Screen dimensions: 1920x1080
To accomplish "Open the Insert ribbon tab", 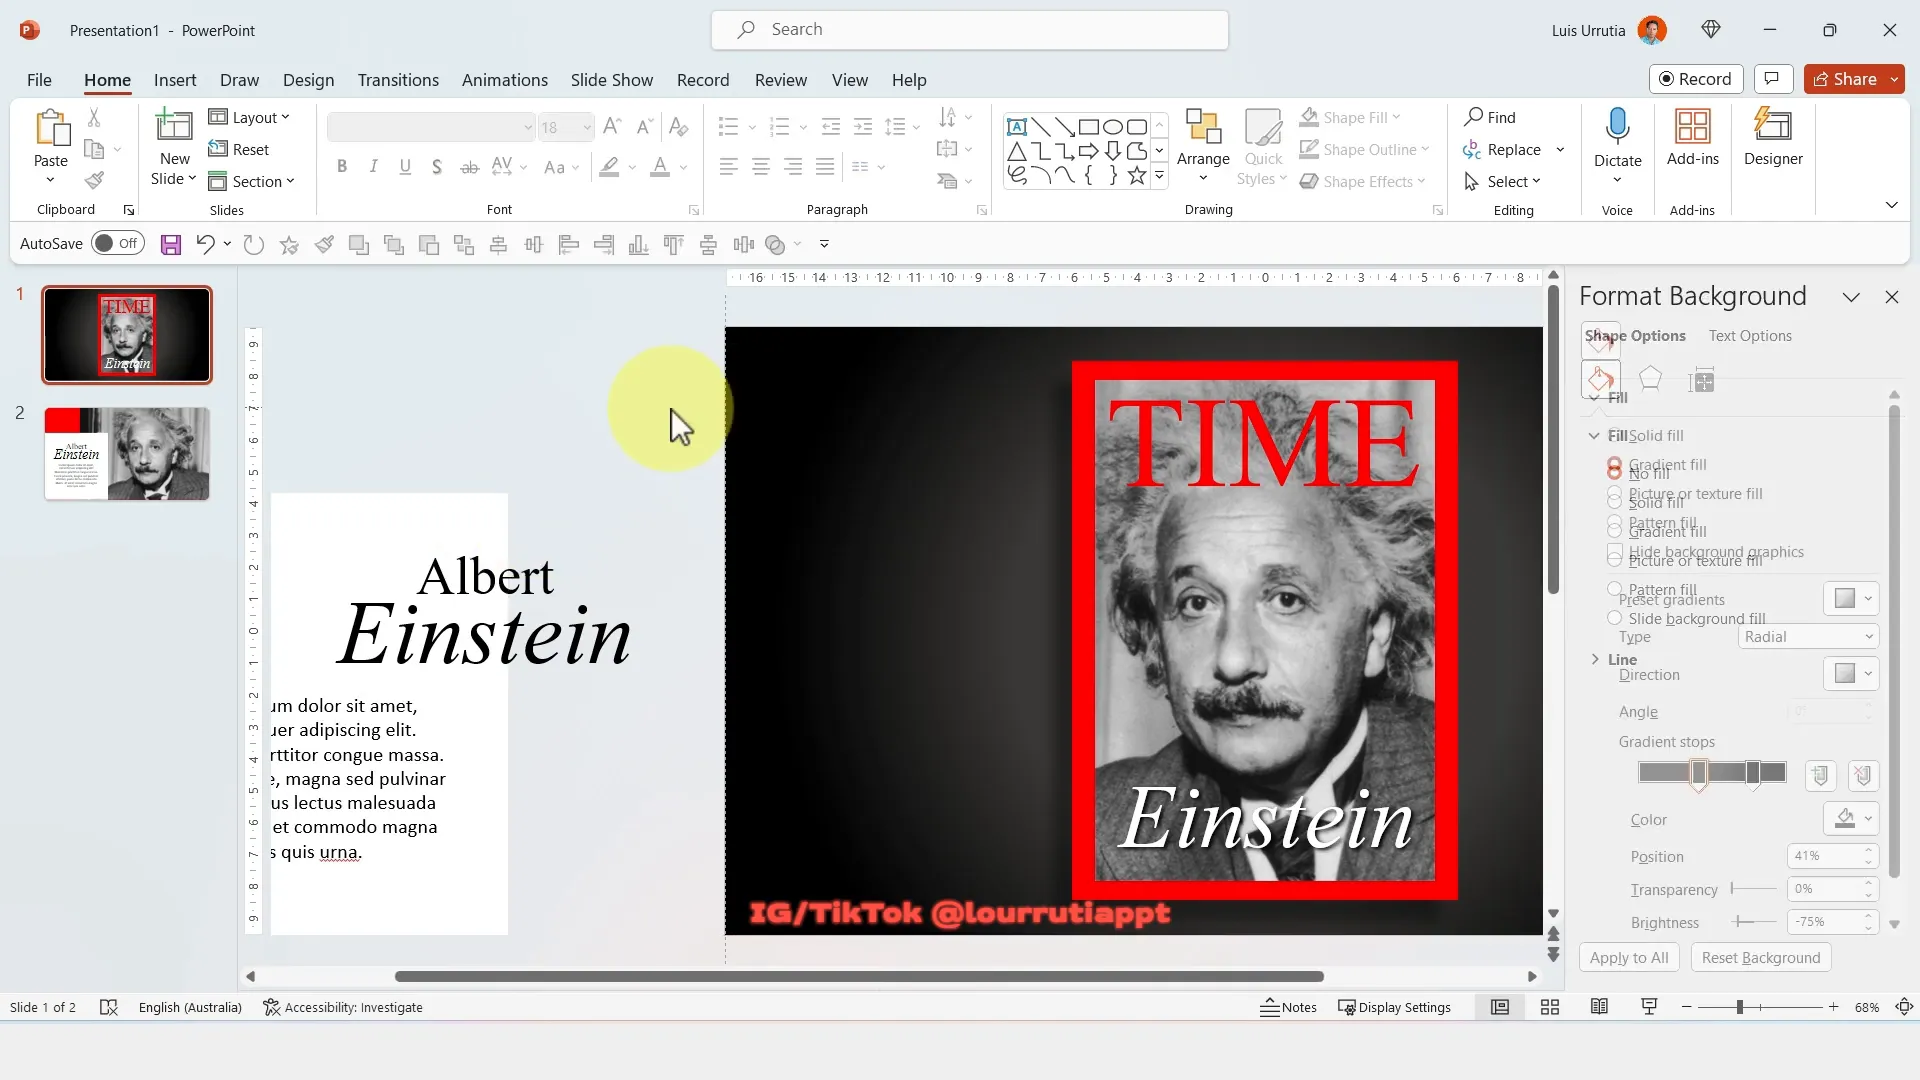I will point(175,80).
